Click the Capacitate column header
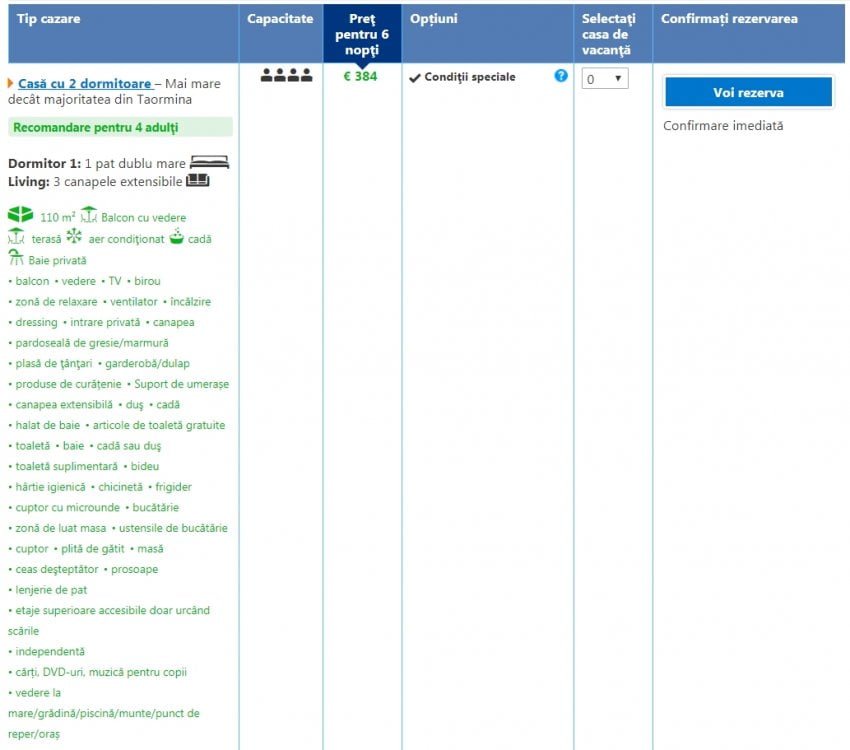Screen dimensions: 850x750 (x=280, y=19)
